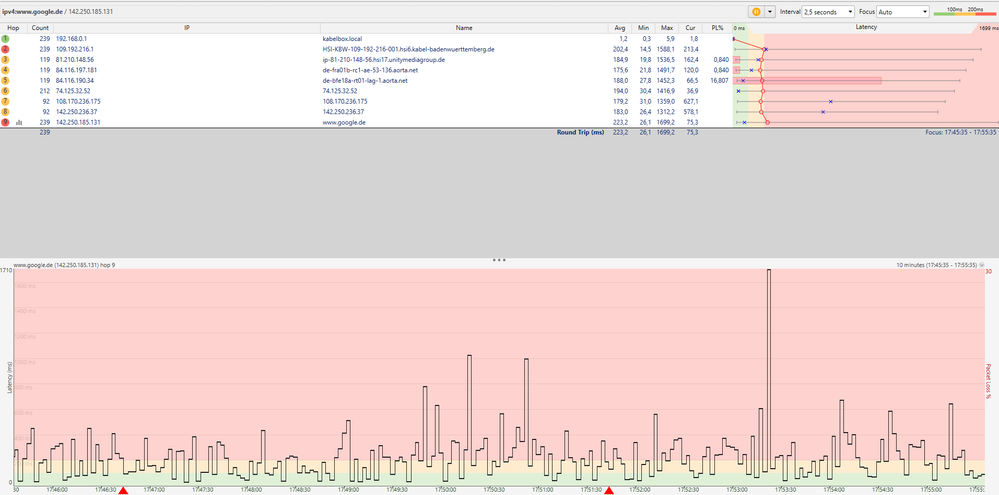
Task: Click the 100ms/200ms latency color scale
Action: [x=964, y=11]
